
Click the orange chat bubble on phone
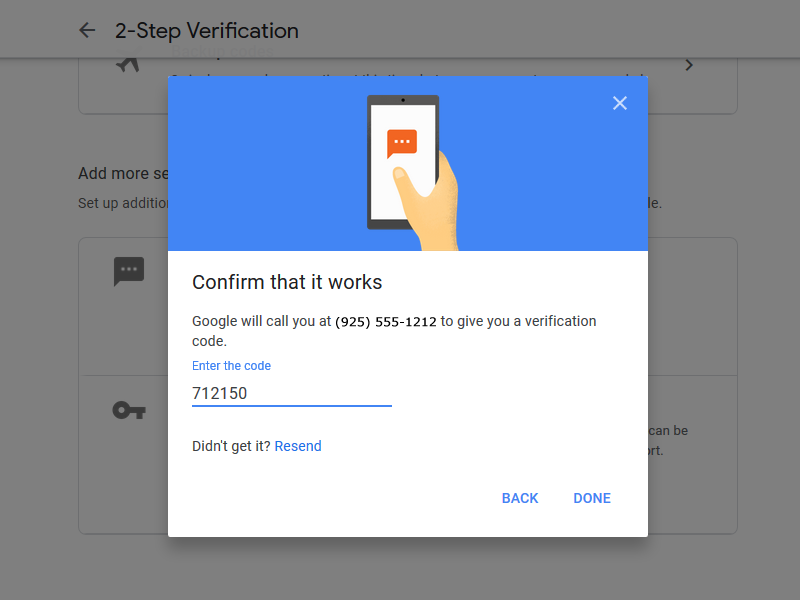pyautogui.click(x=402, y=144)
